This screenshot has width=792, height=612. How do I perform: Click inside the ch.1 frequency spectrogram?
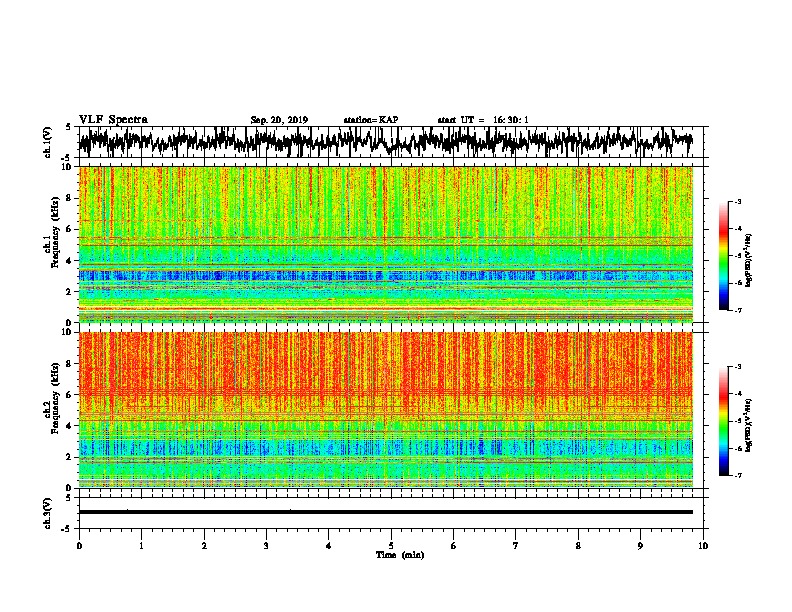[x=386, y=244]
